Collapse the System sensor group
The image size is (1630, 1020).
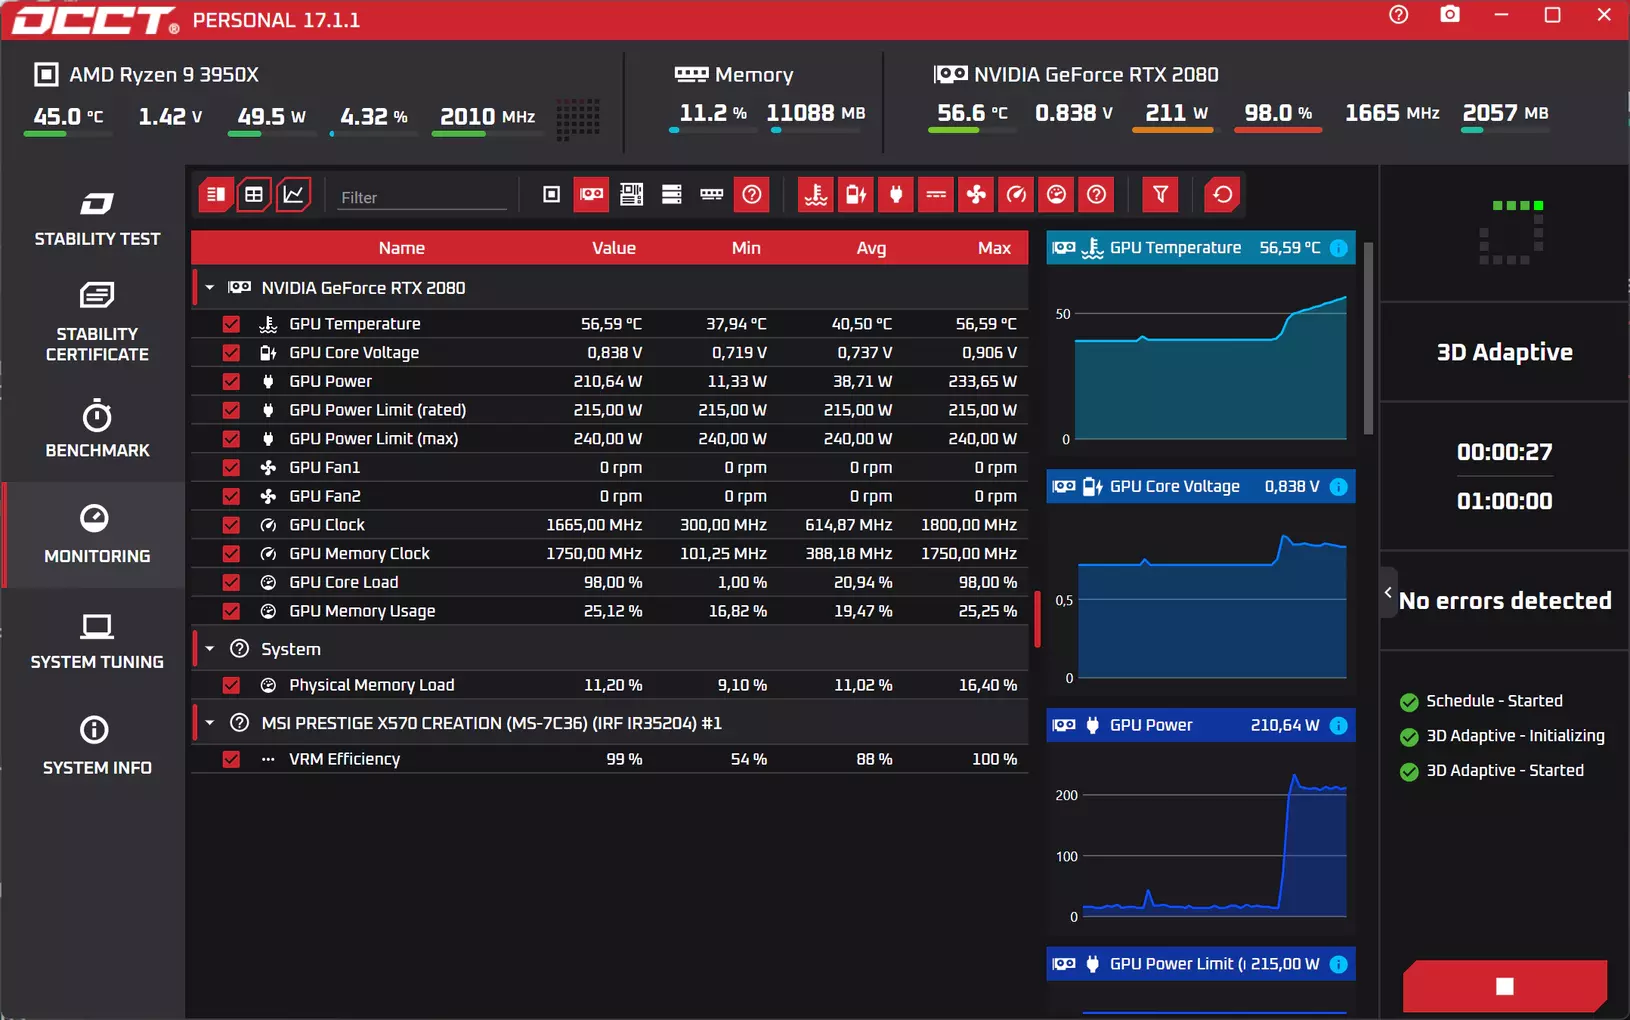[210, 649]
